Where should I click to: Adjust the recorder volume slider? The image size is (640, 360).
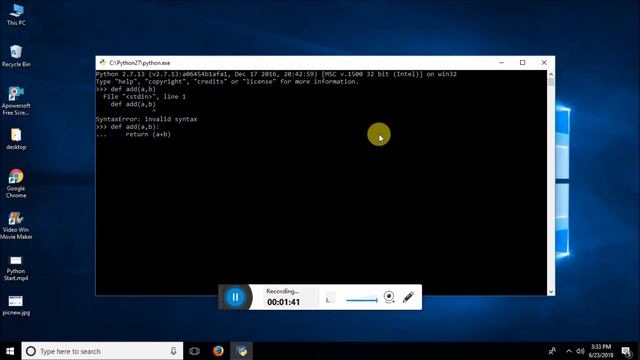click(x=362, y=300)
